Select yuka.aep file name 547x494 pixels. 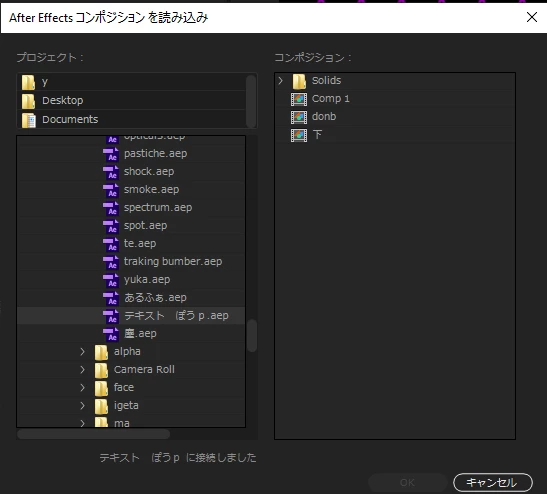[x=147, y=280]
